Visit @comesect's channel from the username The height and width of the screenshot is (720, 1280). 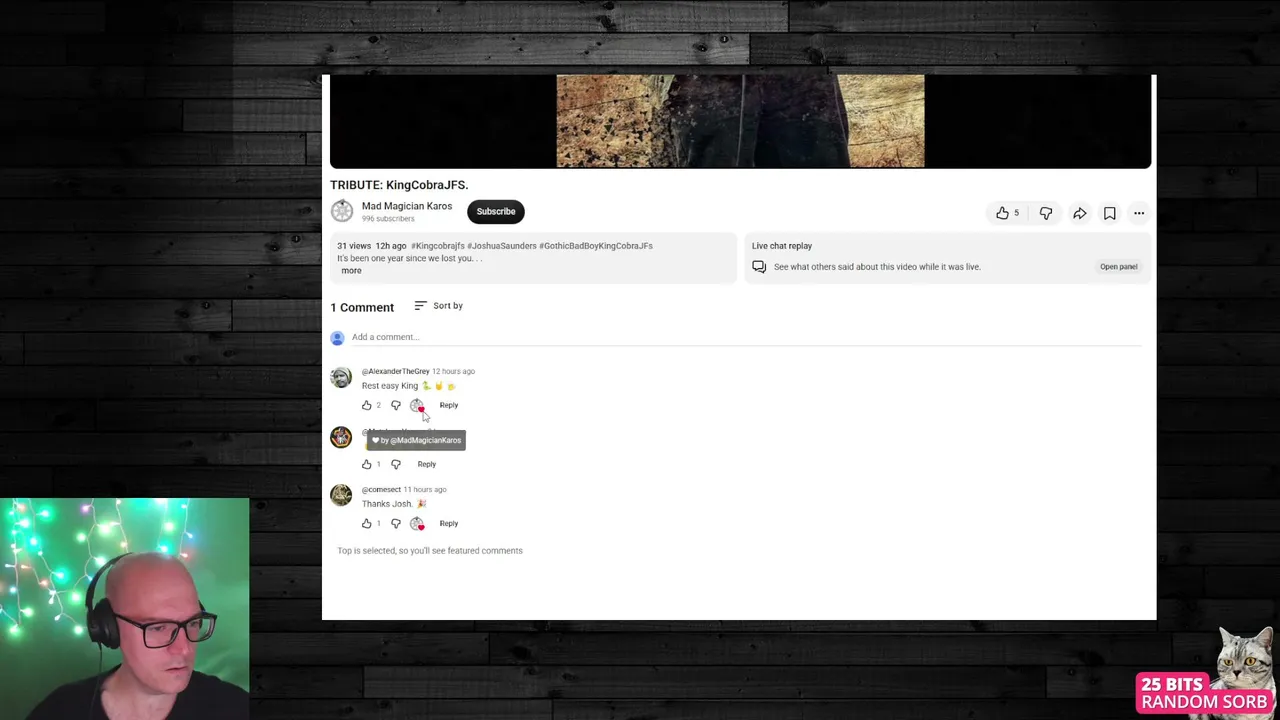(x=381, y=490)
